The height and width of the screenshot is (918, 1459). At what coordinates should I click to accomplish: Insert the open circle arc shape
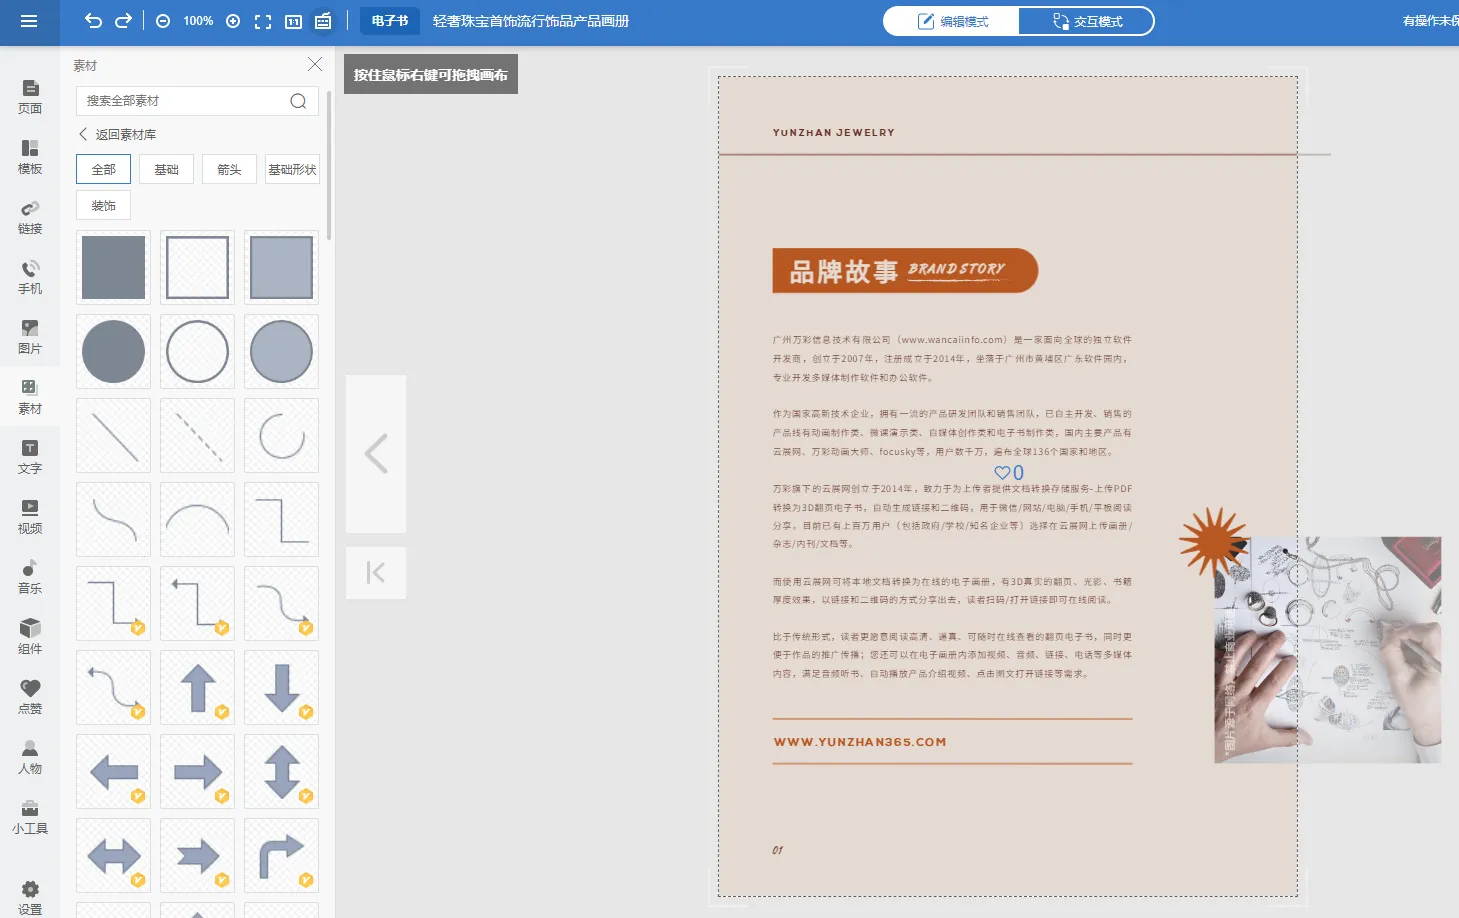point(281,435)
